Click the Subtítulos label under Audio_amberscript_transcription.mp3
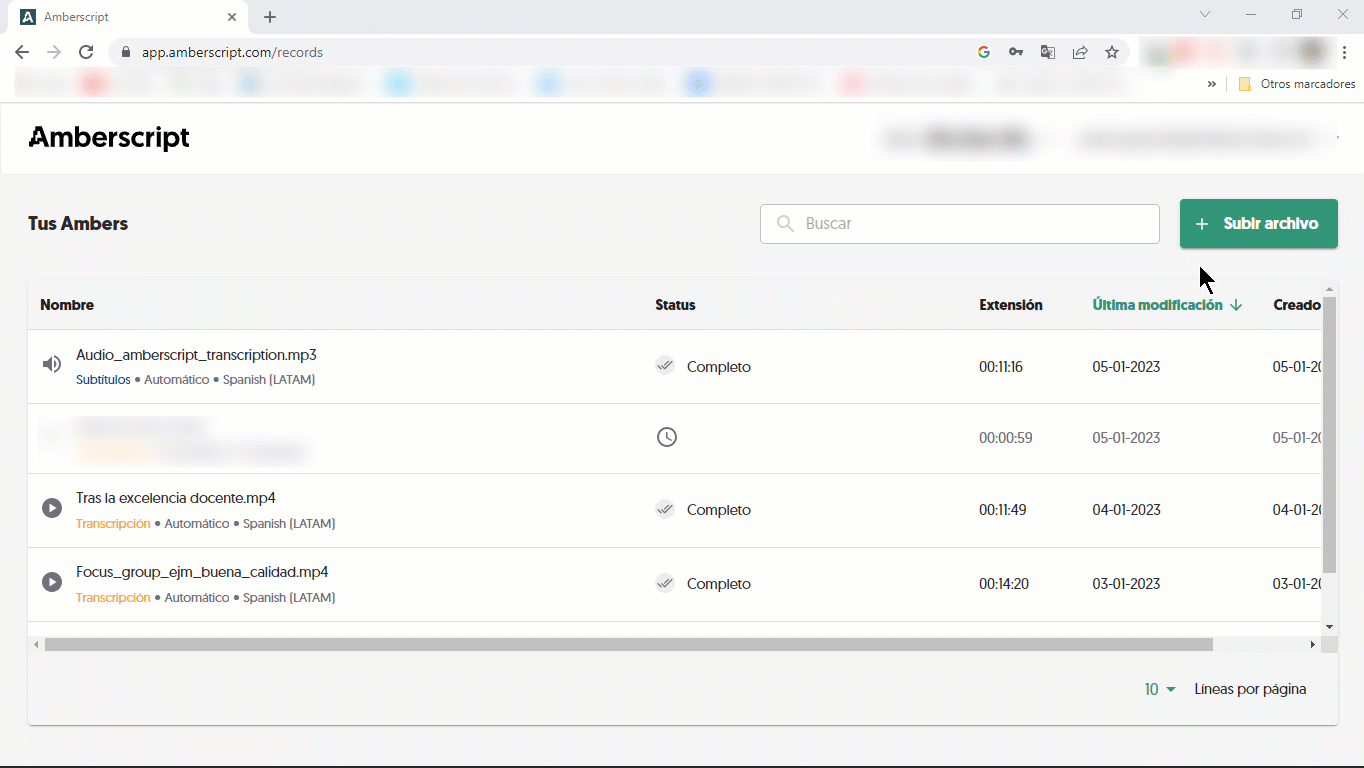Image resolution: width=1364 pixels, height=768 pixels. (103, 380)
